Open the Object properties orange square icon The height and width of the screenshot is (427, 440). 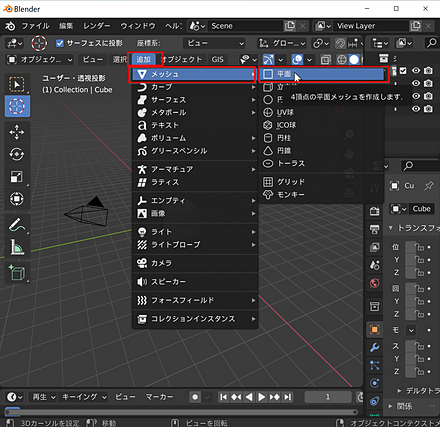tap(375, 330)
